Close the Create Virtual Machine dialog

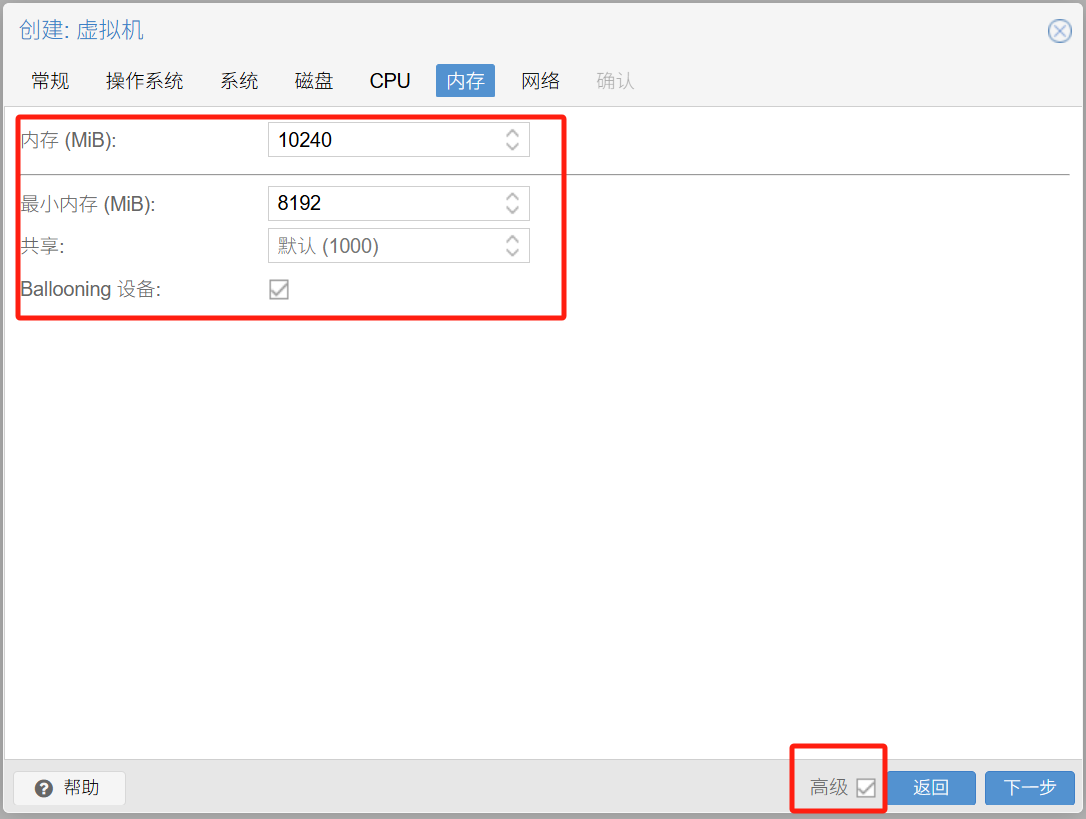click(x=1059, y=31)
